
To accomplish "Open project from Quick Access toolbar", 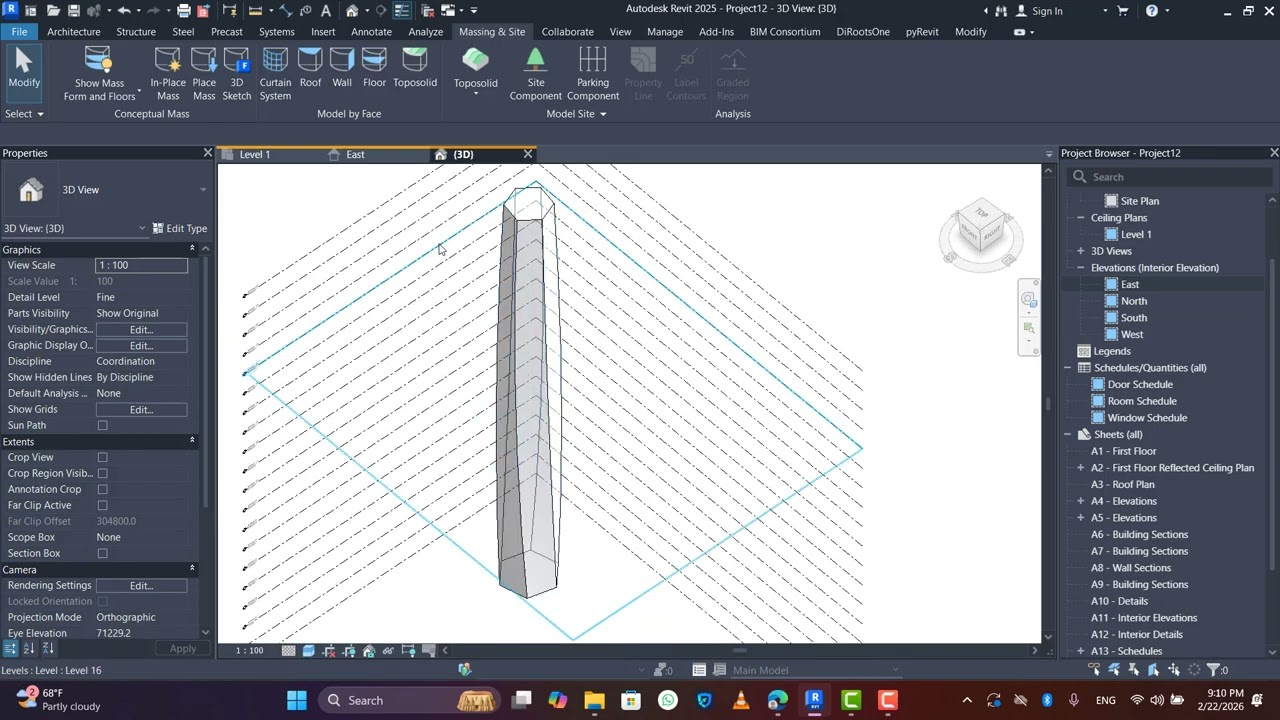I will [x=53, y=11].
